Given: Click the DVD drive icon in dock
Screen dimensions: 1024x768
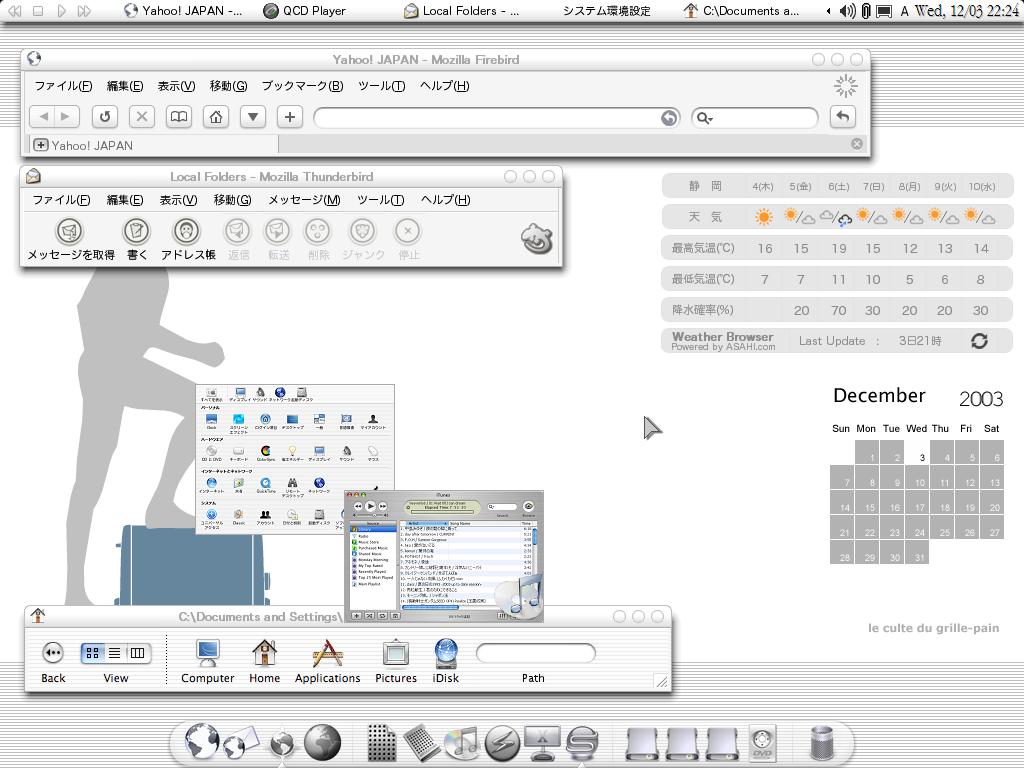Looking at the screenshot, I should pyautogui.click(x=761, y=743).
